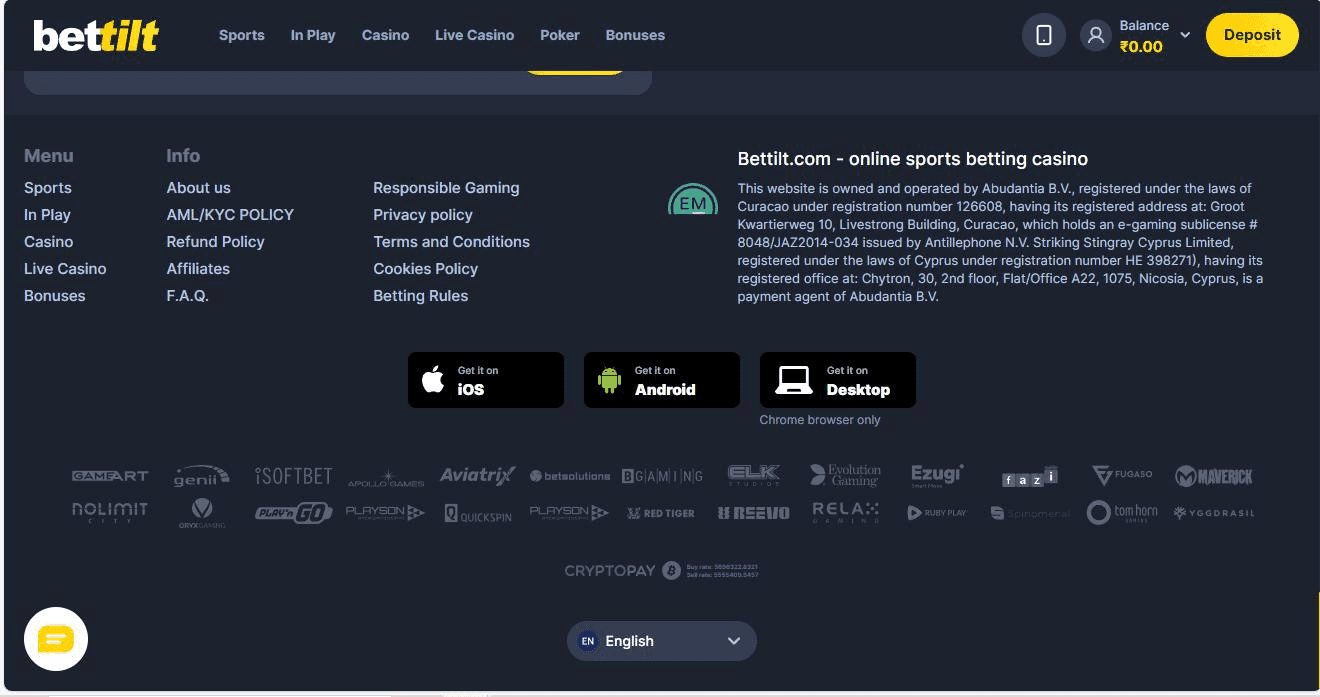Expand the Balance dropdown arrow

click(1185, 35)
